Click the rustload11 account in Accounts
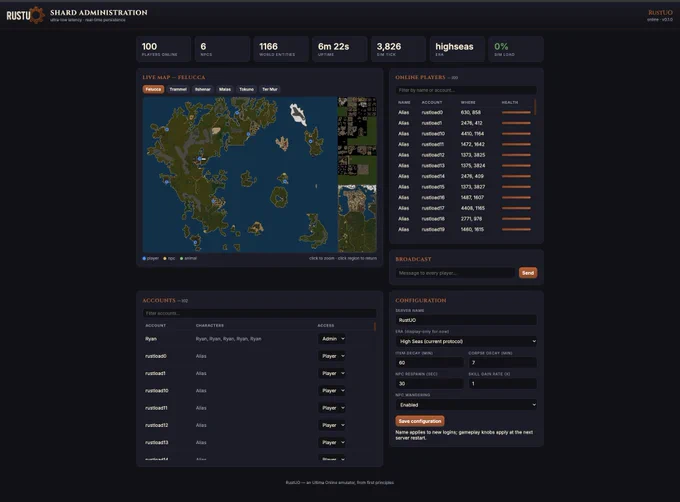This screenshot has height=502, width=680. 157,408
